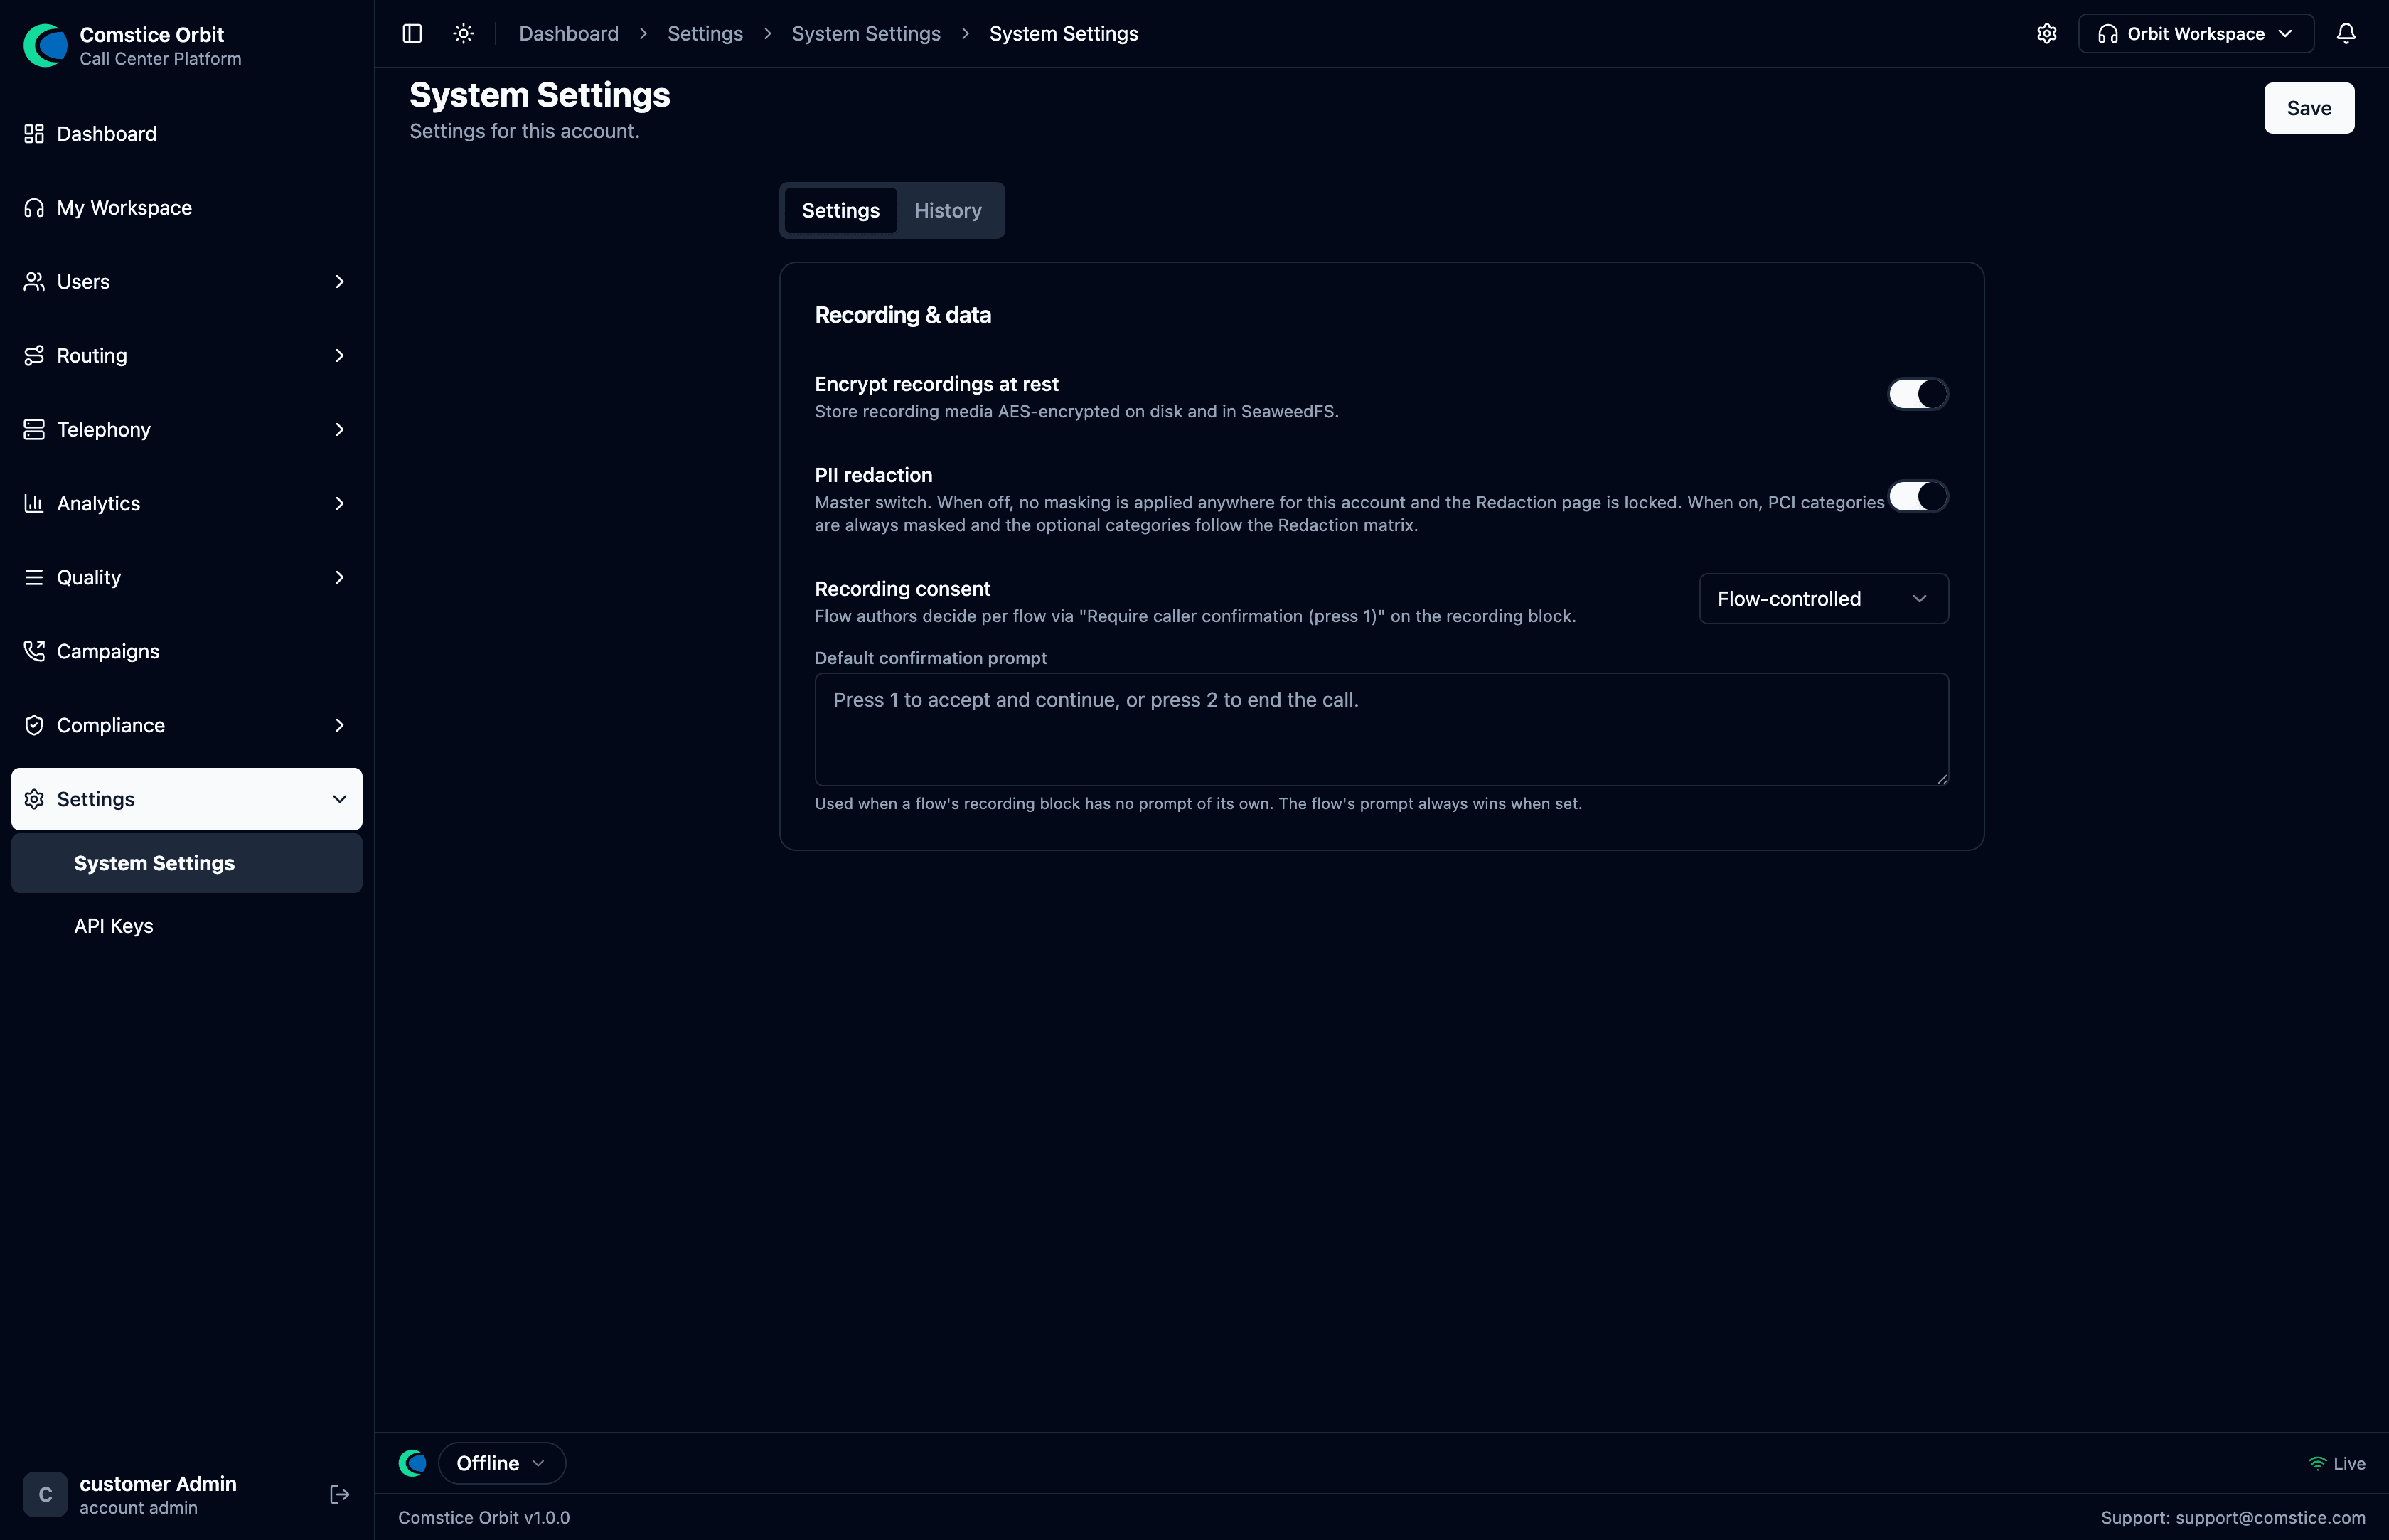Click the Settings gear icon in sidebar
The image size is (2389, 1540).
[34, 800]
